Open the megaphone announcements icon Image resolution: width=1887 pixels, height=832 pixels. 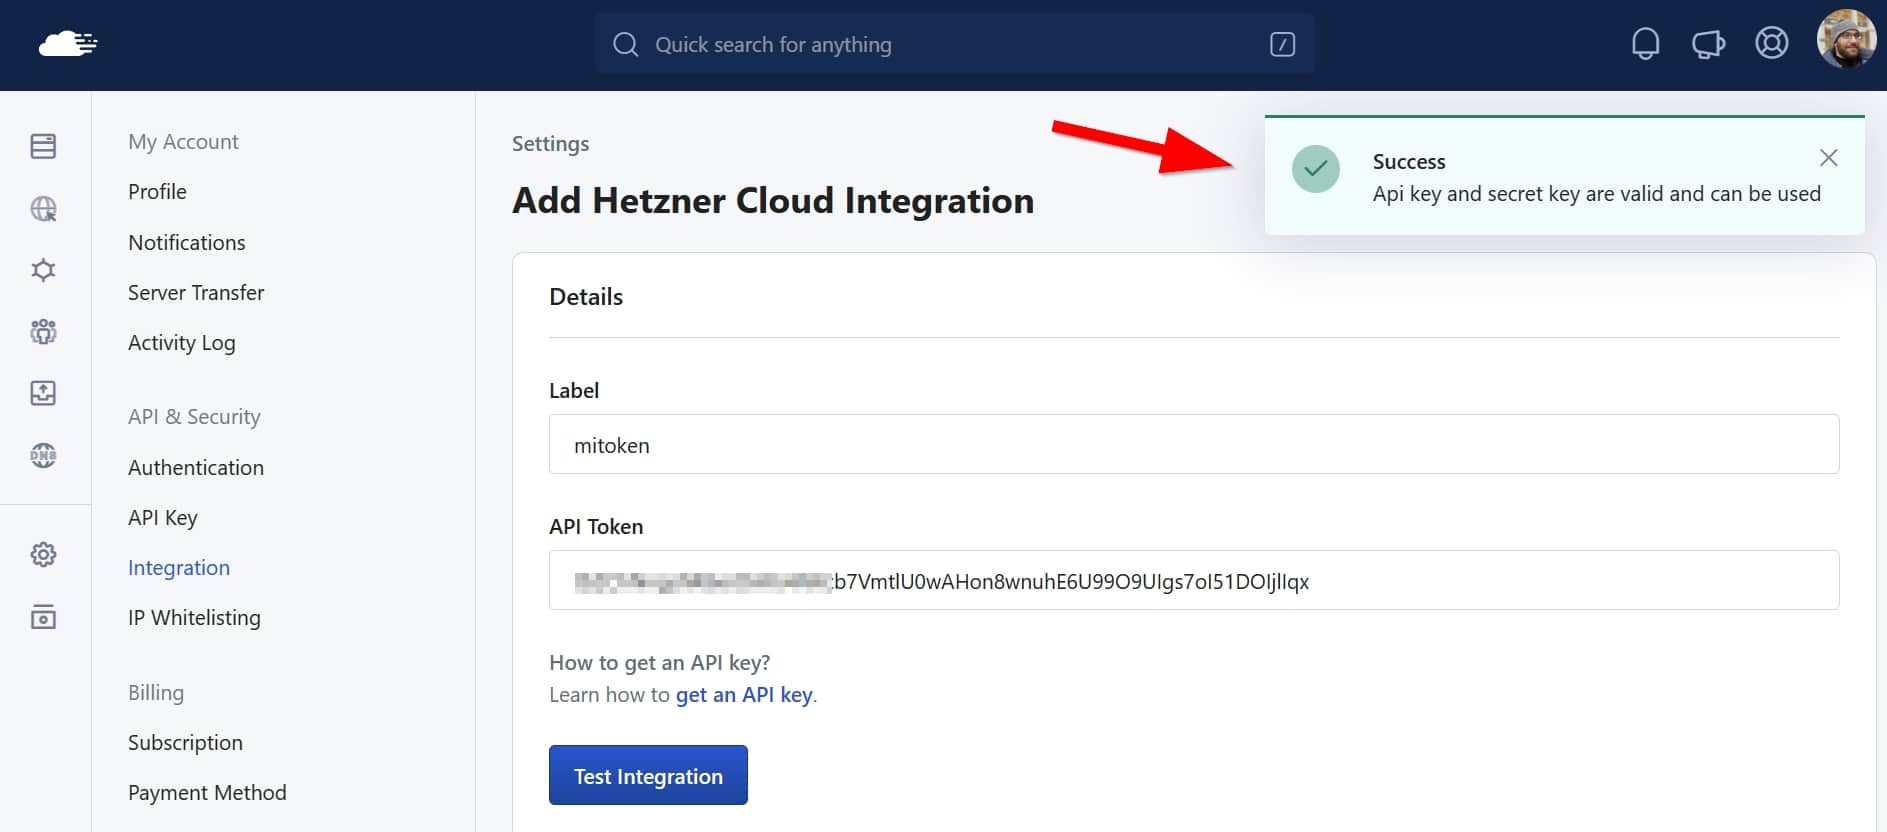click(x=1708, y=44)
